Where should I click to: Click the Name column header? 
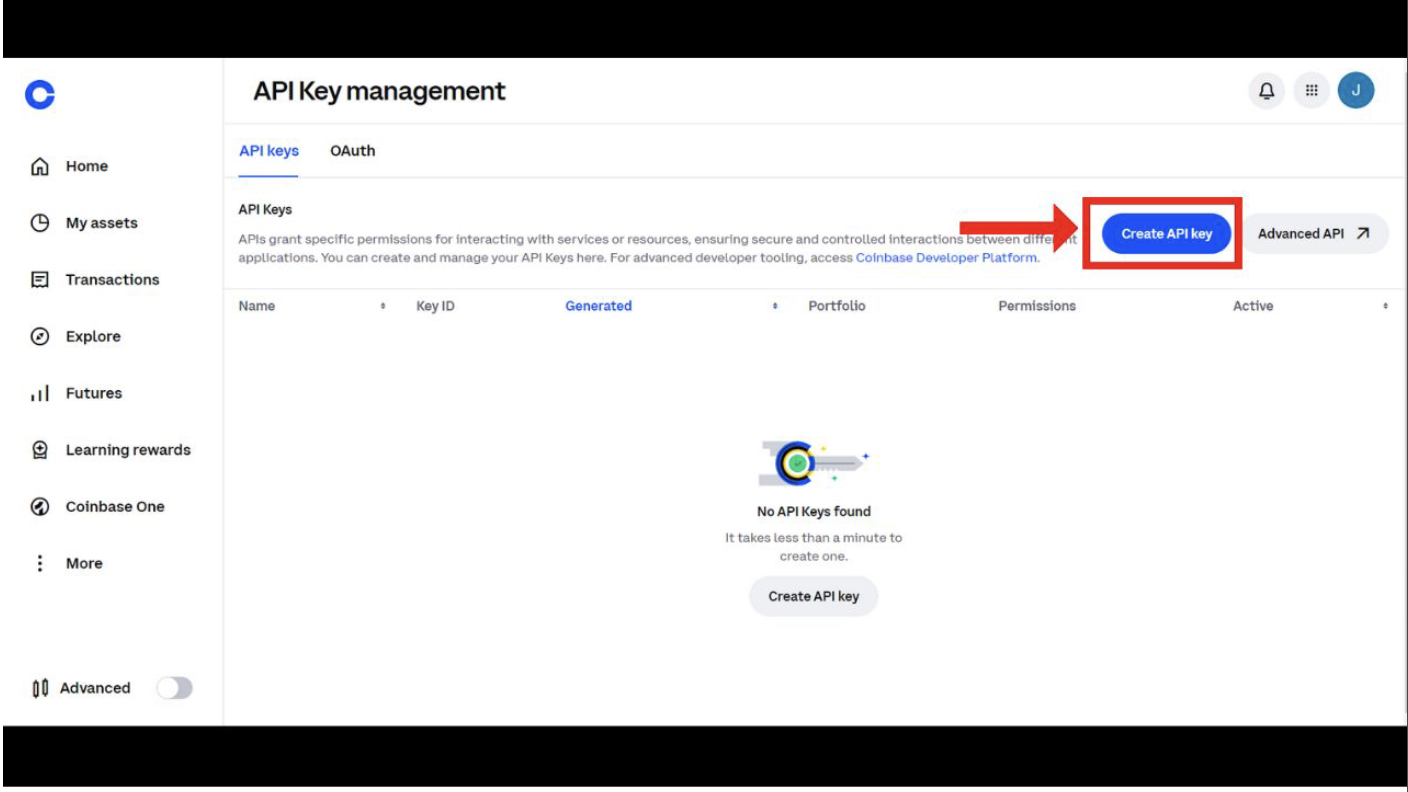tap(257, 306)
